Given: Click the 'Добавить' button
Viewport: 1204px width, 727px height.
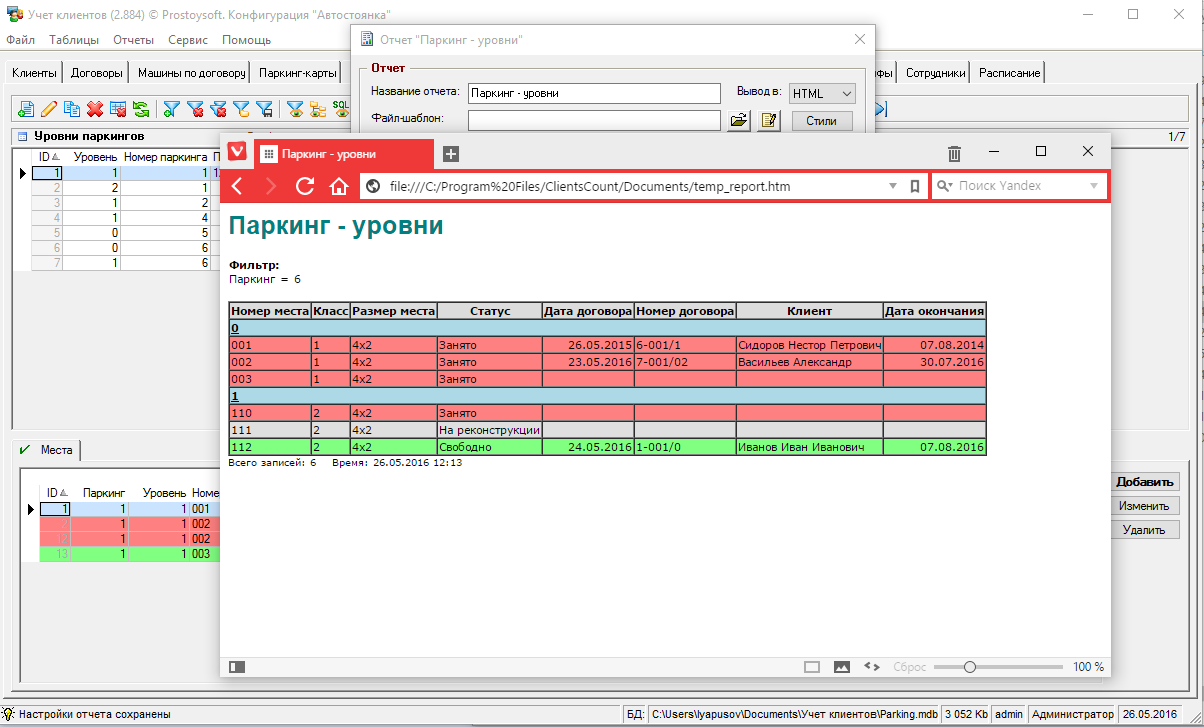Looking at the screenshot, I should (1145, 482).
